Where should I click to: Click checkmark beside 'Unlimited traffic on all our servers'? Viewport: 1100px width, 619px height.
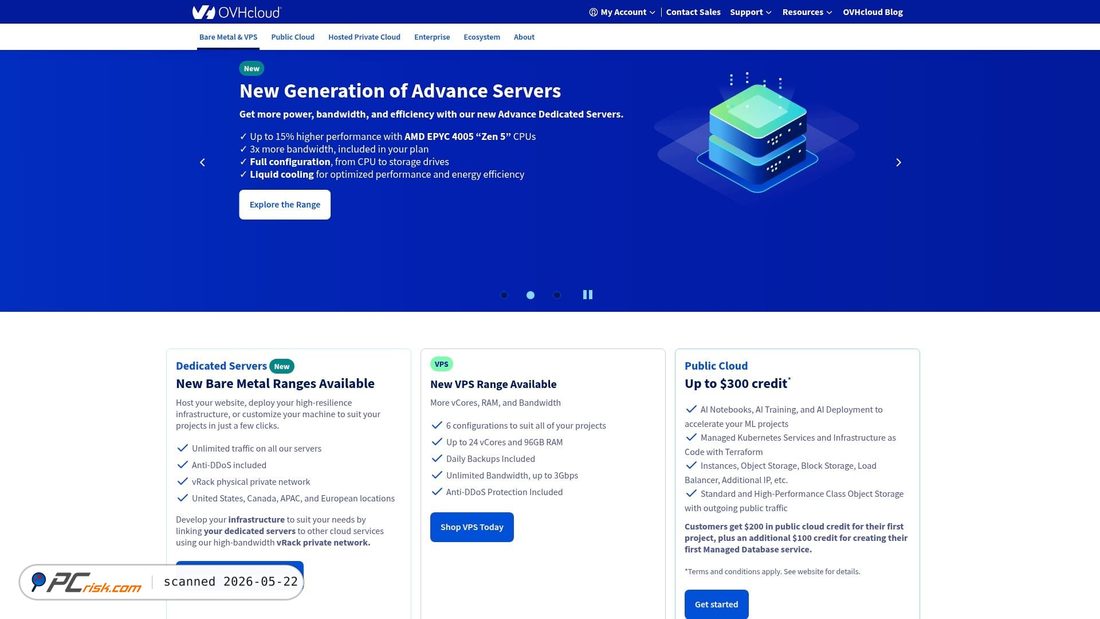(182, 448)
